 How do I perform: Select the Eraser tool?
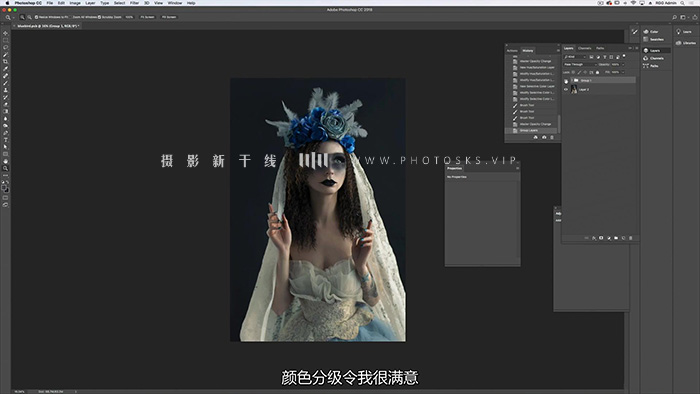coord(5,104)
